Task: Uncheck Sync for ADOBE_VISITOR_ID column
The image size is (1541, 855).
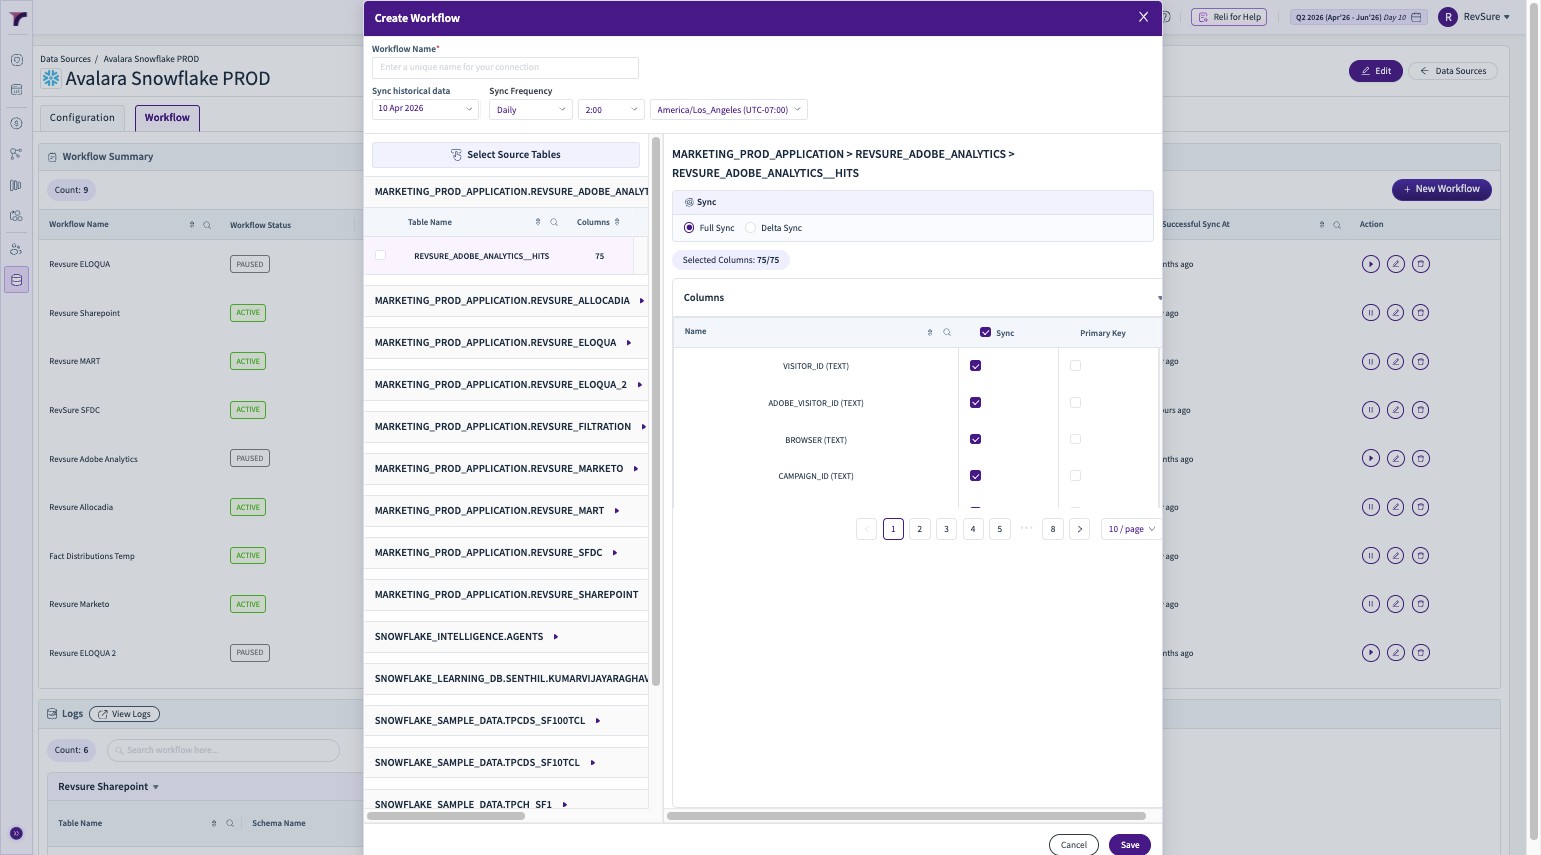Action: click(x=976, y=403)
